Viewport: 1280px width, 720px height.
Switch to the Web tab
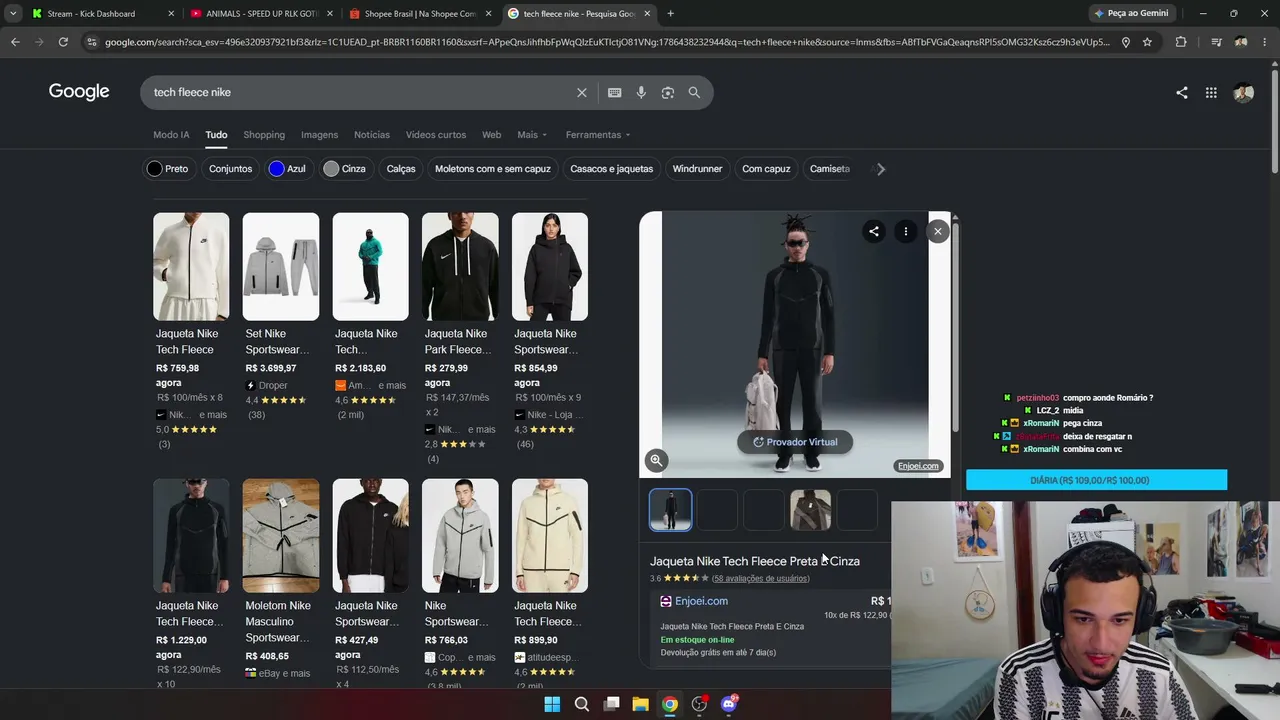491,135
